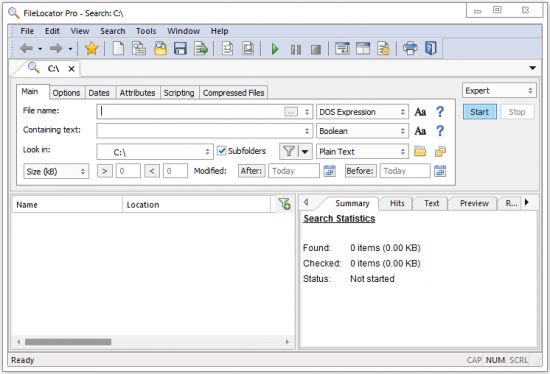This screenshot has width=550, height=374.
Task: Export results with the green arrow icon
Action: (201, 48)
